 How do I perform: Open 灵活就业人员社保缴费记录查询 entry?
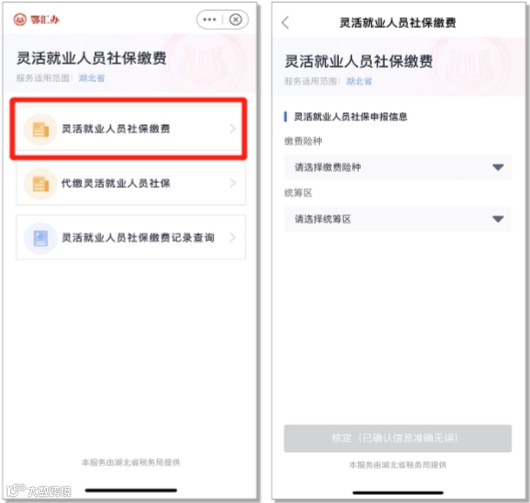point(130,238)
